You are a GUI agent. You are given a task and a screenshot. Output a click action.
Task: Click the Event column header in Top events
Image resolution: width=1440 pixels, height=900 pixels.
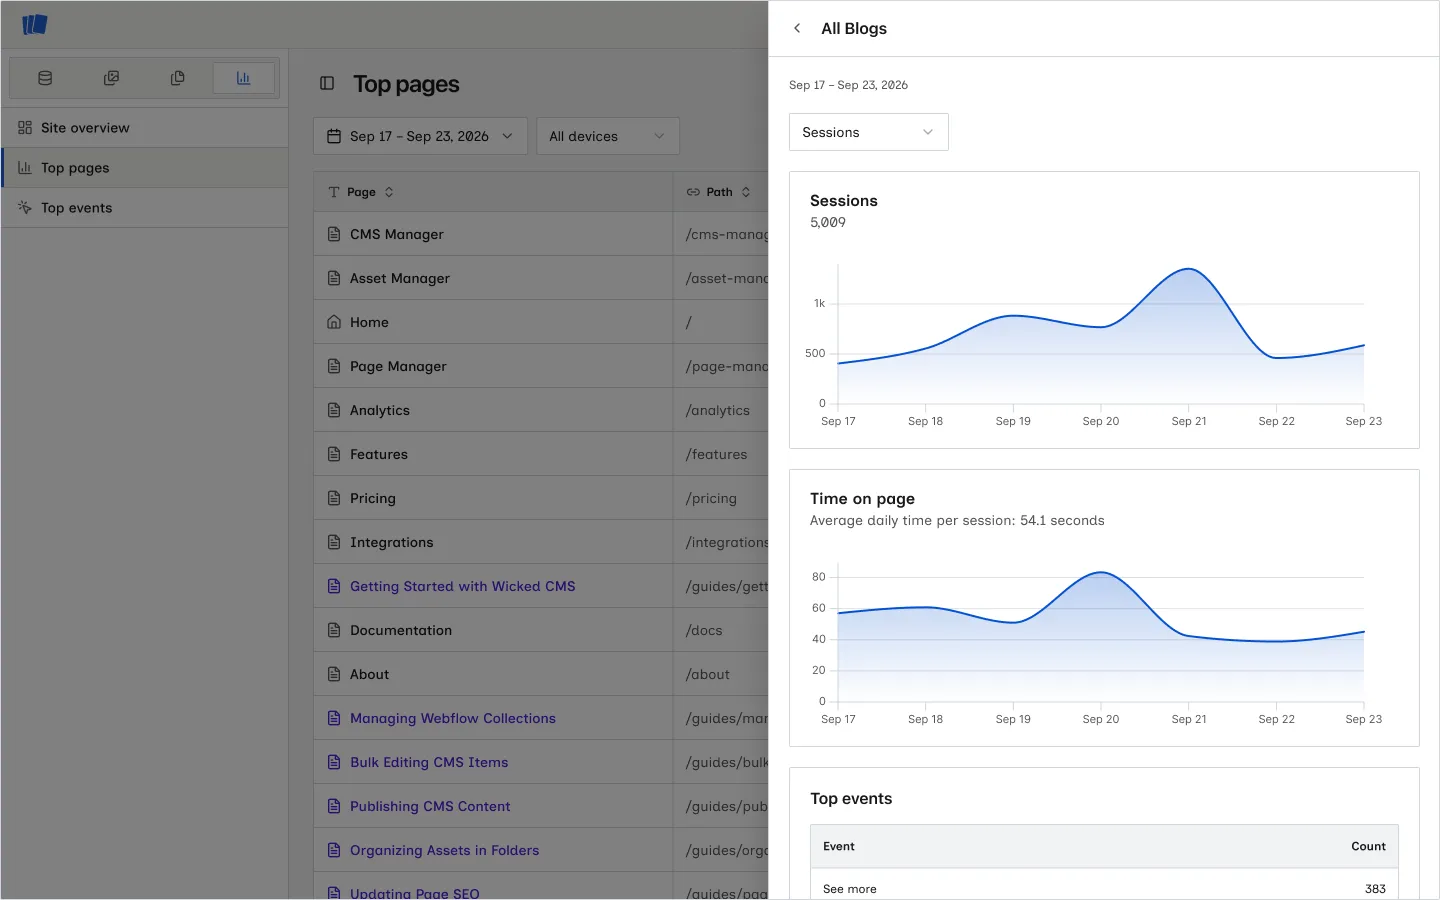coord(839,846)
